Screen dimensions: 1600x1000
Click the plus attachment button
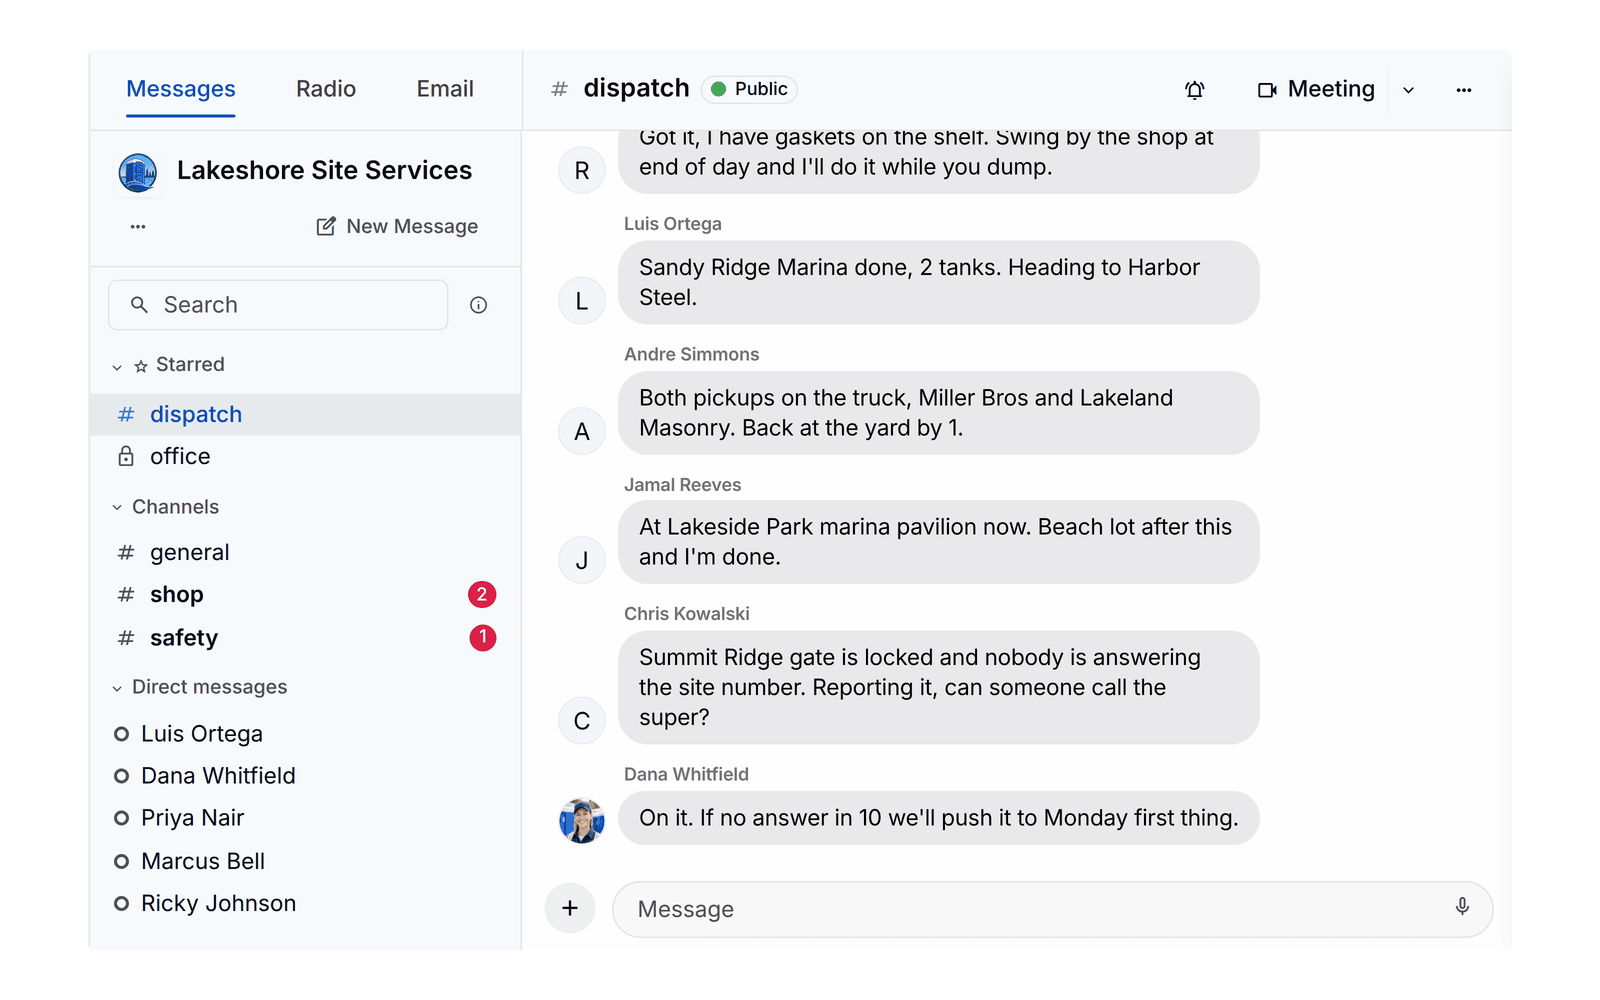(x=570, y=908)
